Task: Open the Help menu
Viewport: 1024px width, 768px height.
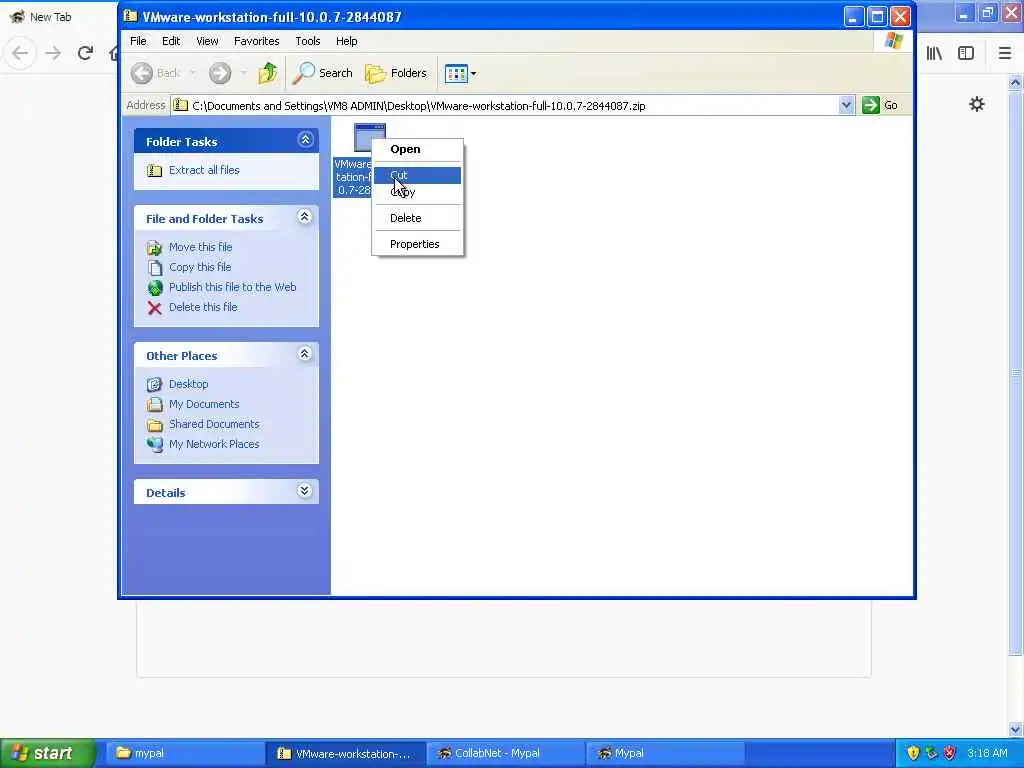Action: point(346,41)
